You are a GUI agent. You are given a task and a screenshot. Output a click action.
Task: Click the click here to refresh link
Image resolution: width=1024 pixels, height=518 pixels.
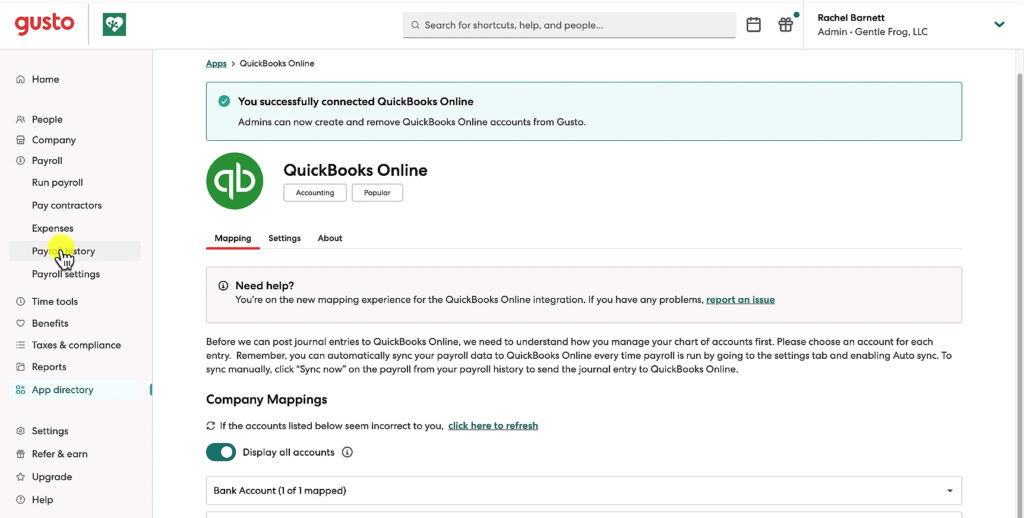492,426
